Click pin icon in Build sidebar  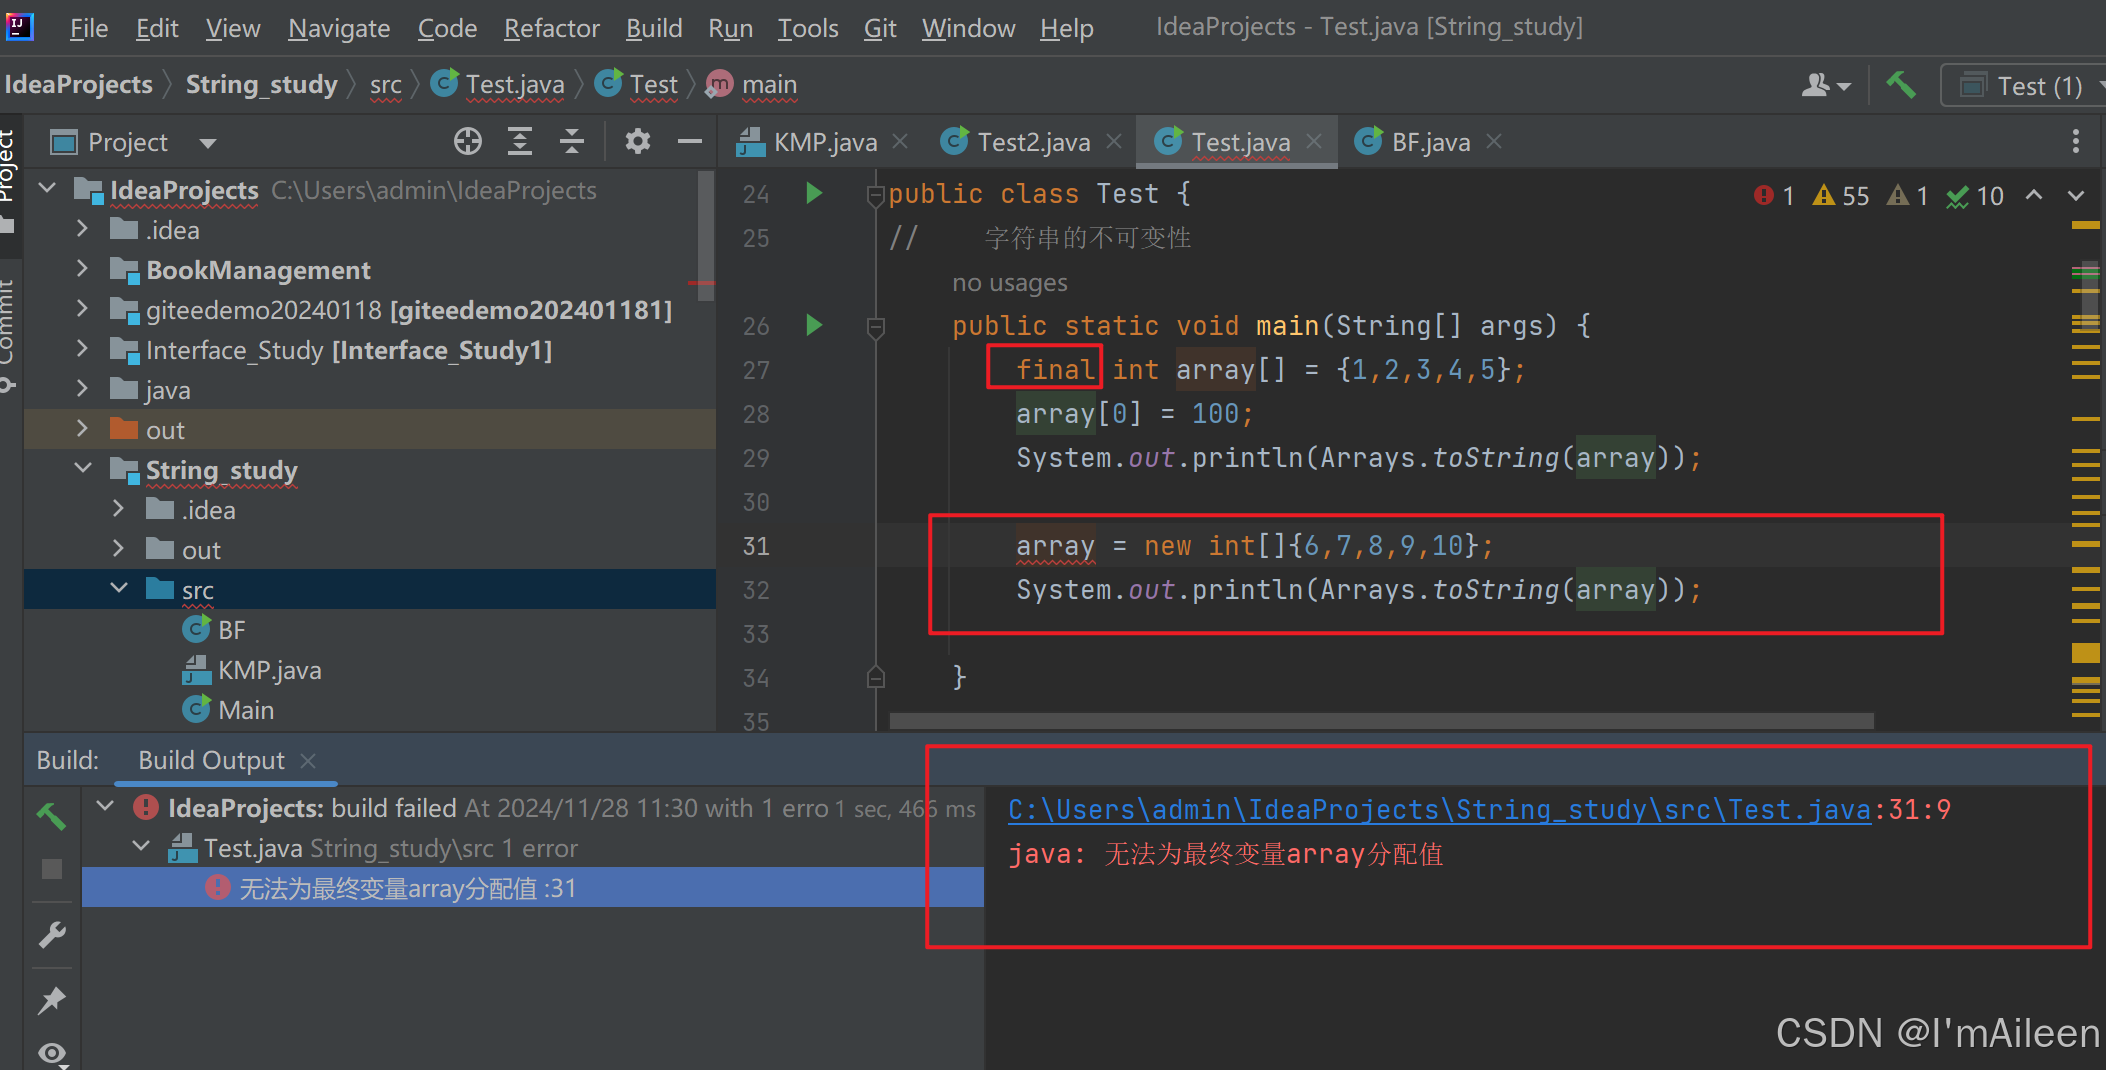click(x=51, y=999)
